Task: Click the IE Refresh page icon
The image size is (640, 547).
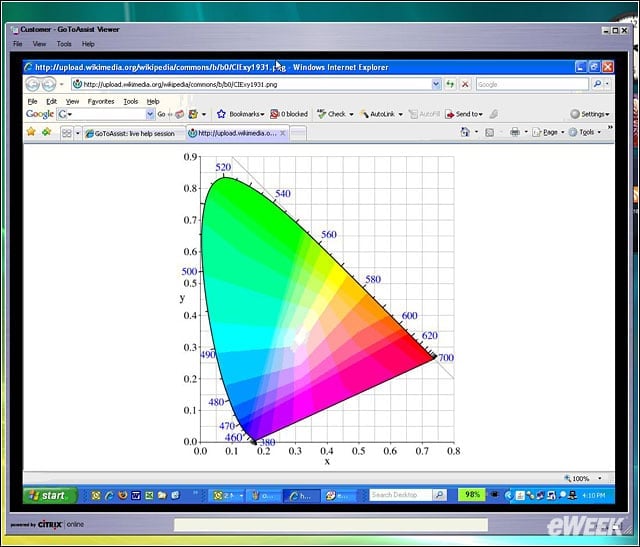Action: [x=450, y=84]
